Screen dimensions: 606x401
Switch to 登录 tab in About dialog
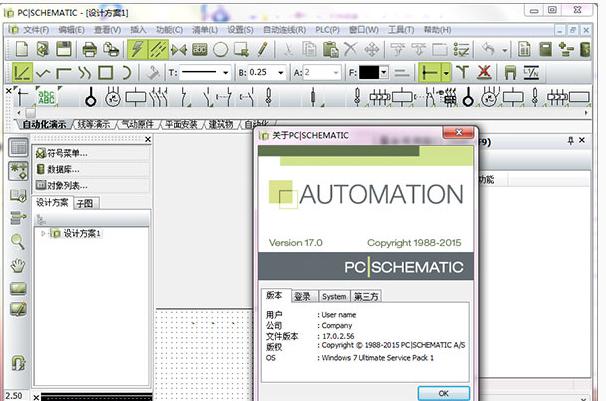(302, 296)
